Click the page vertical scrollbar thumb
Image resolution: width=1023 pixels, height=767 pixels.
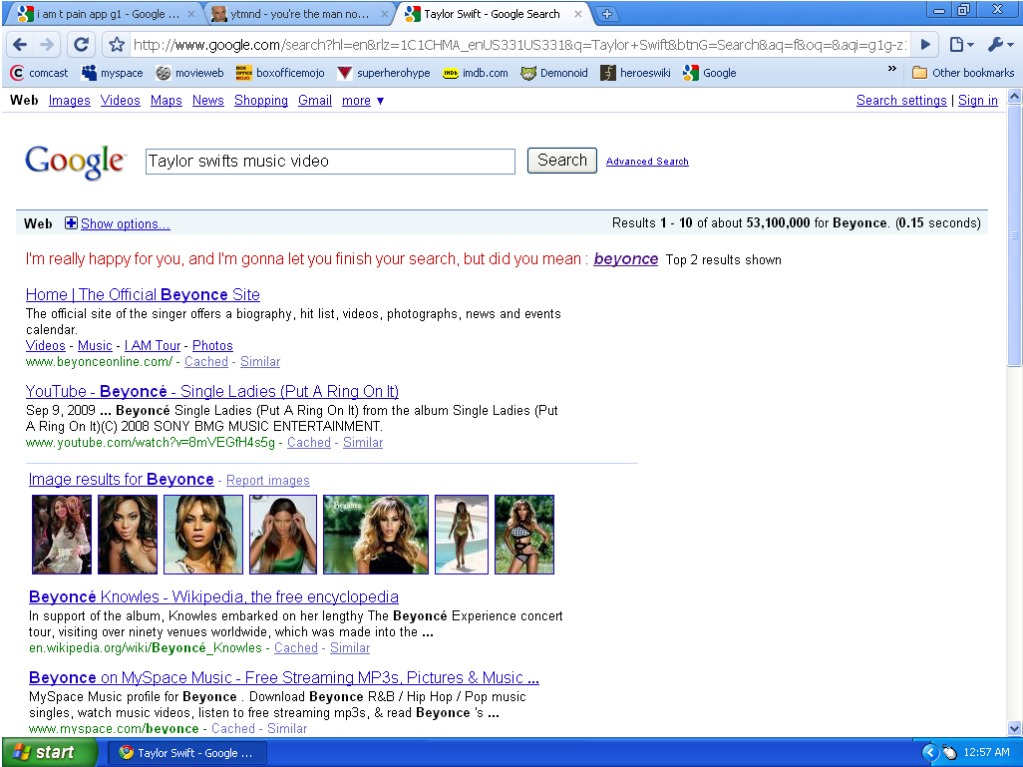[x=1015, y=235]
